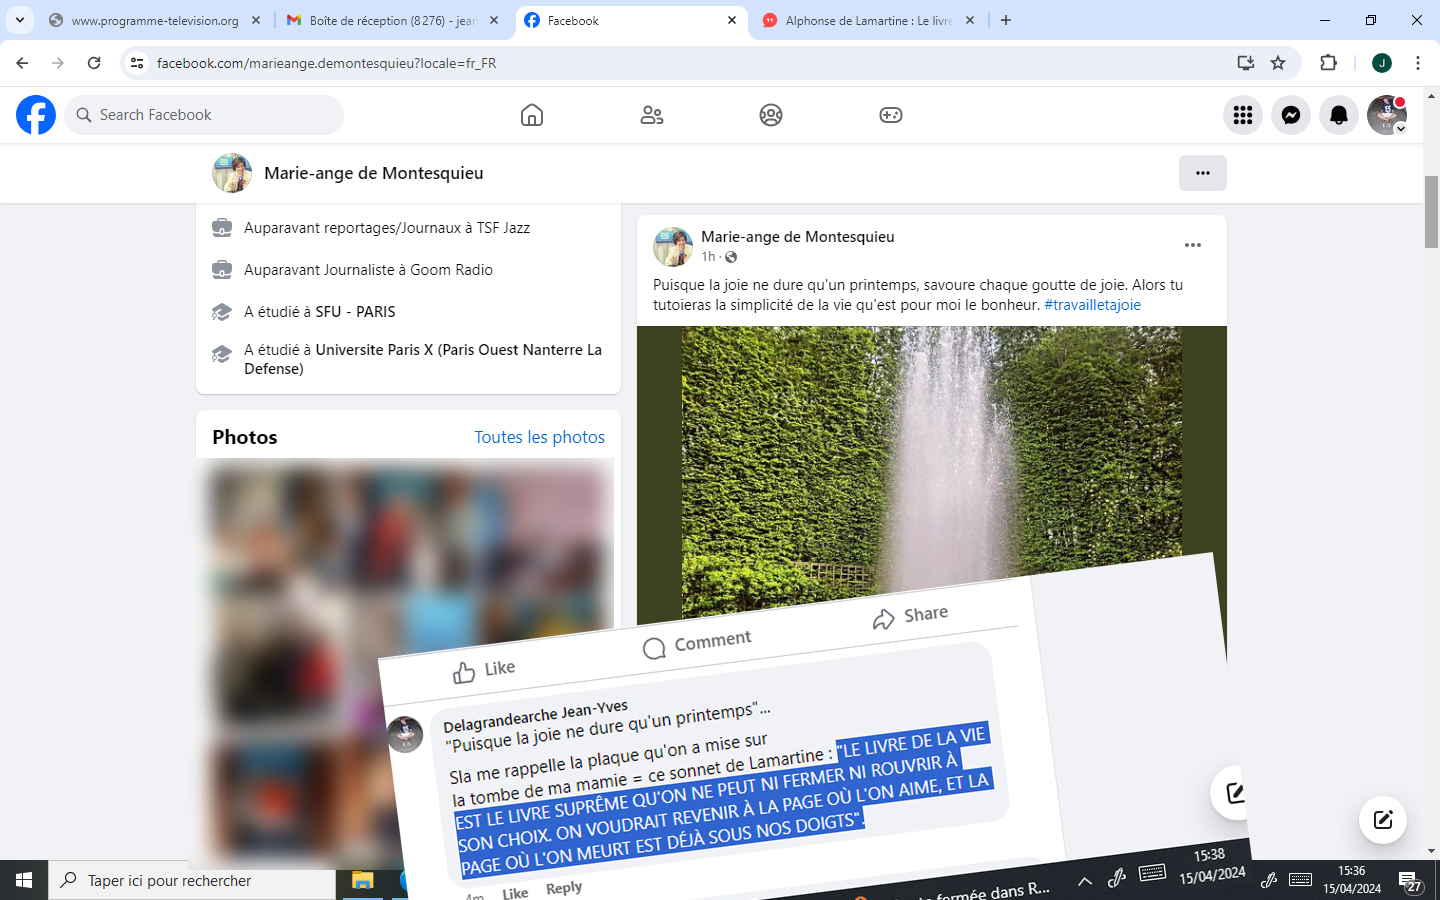Click the page vertical scrollbar thumb

[x=1432, y=211]
